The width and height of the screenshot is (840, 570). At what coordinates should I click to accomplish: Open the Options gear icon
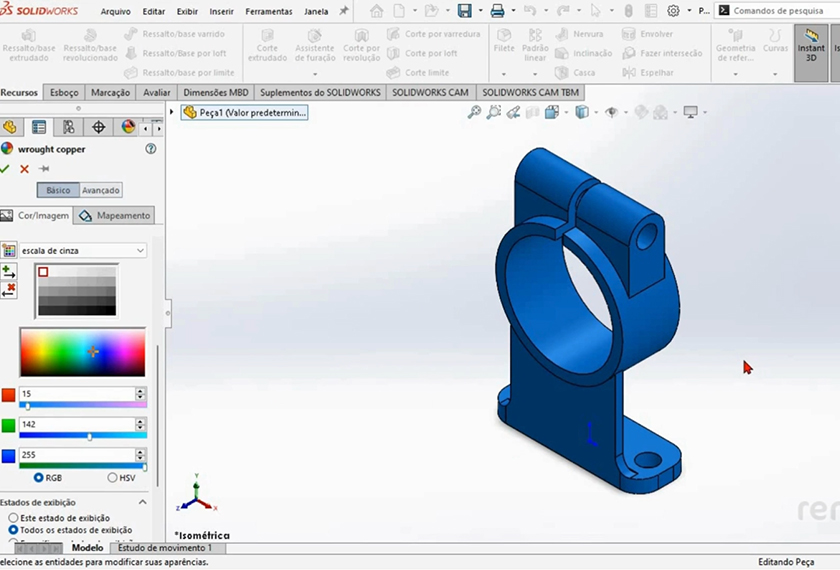click(673, 11)
